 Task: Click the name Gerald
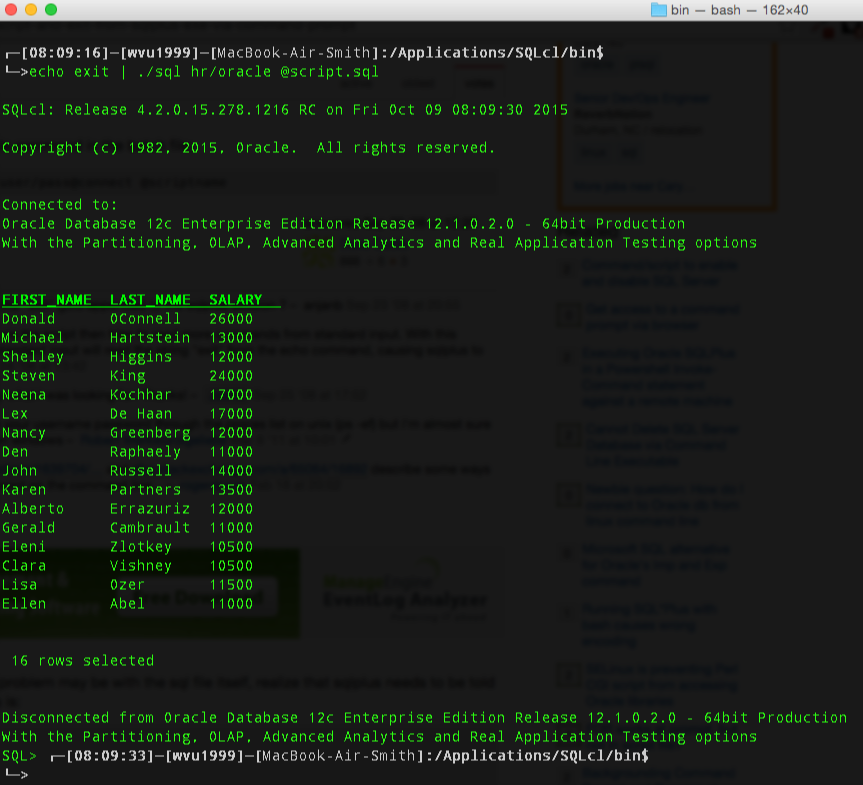coord(29,528)
